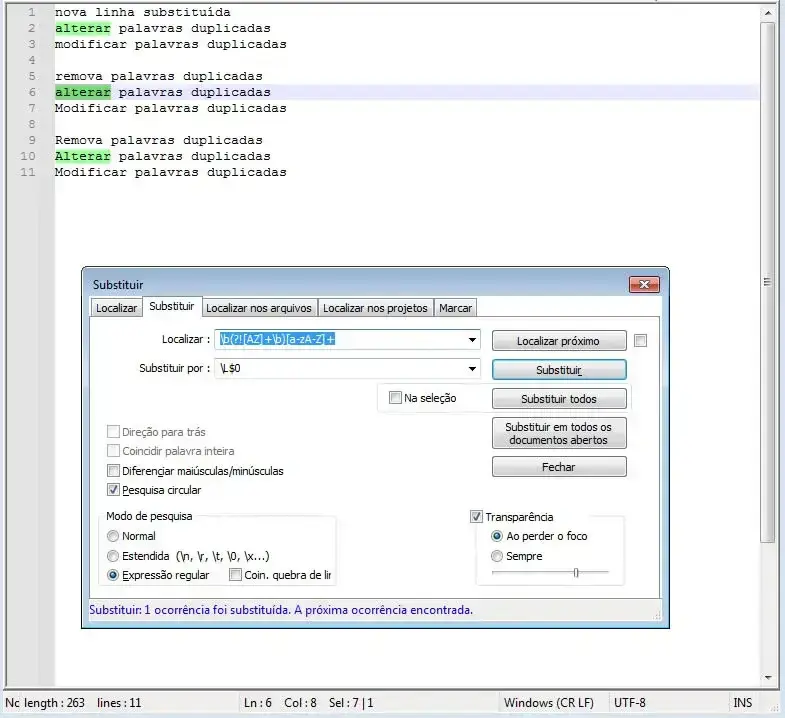
Task: Close the Substituir dialog window
Action: click(644, 285)
